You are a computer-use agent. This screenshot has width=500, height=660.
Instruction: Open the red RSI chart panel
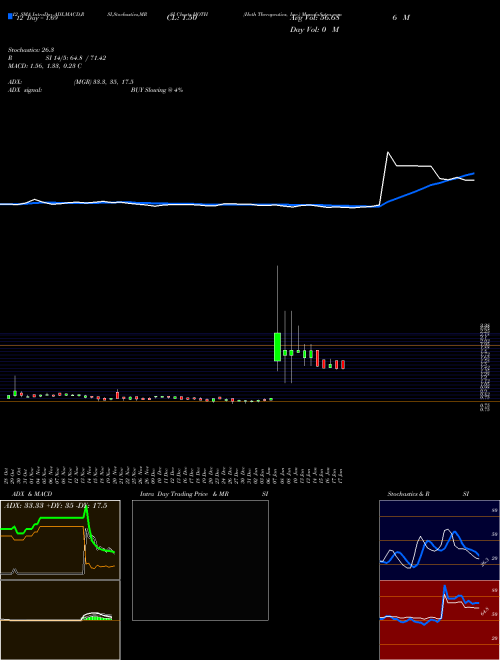click(439, 620)
